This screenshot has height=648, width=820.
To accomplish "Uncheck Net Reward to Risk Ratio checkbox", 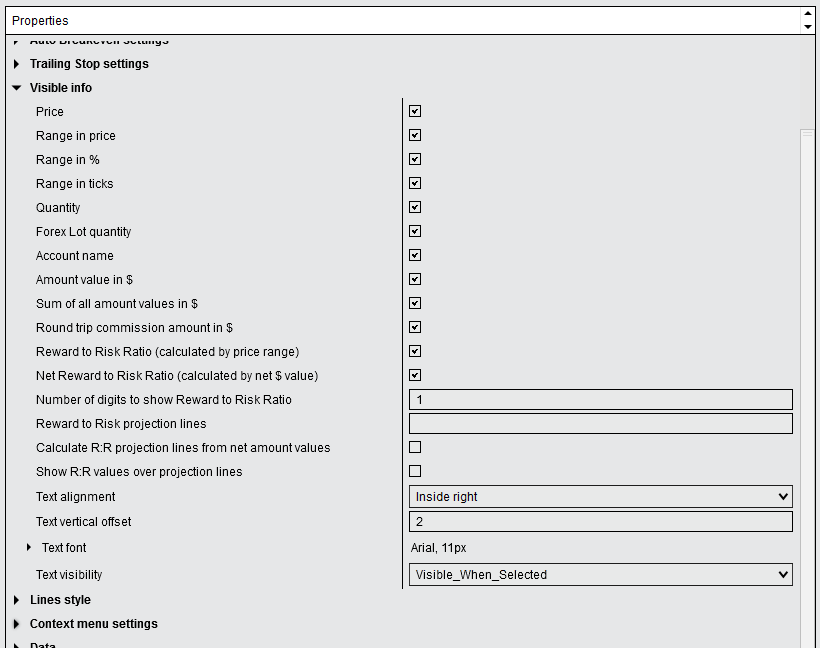I will (415, 375).
